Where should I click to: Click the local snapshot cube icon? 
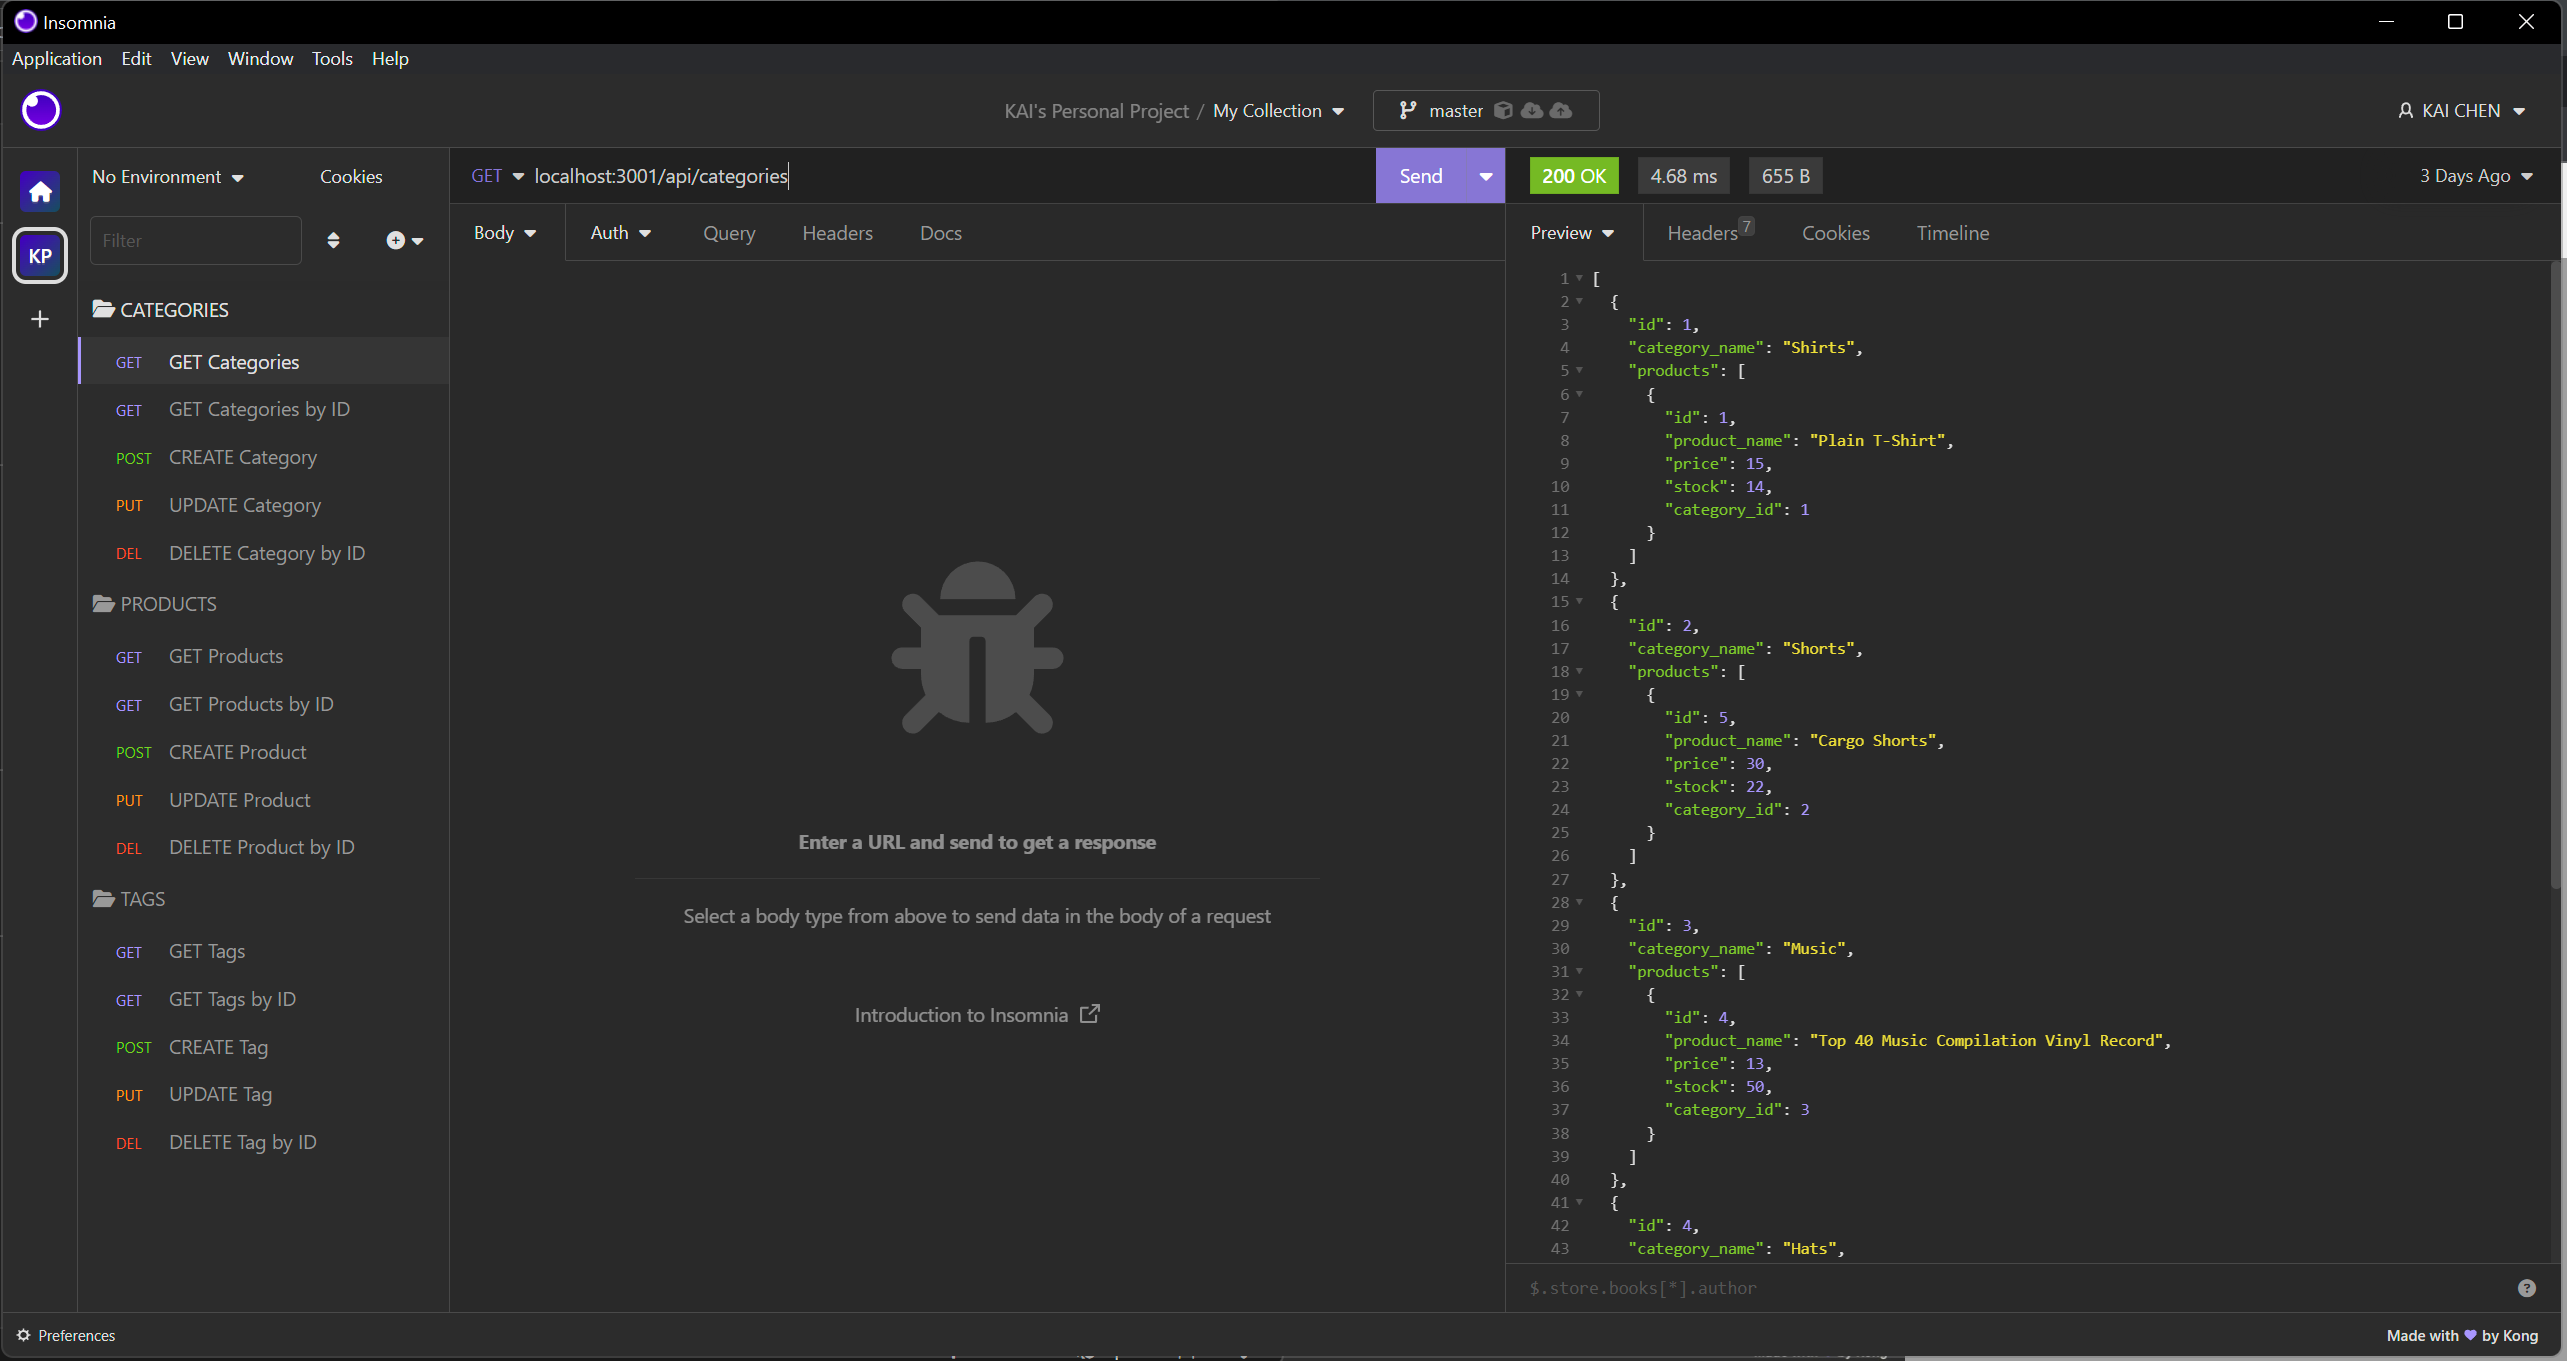point(1502,110)
